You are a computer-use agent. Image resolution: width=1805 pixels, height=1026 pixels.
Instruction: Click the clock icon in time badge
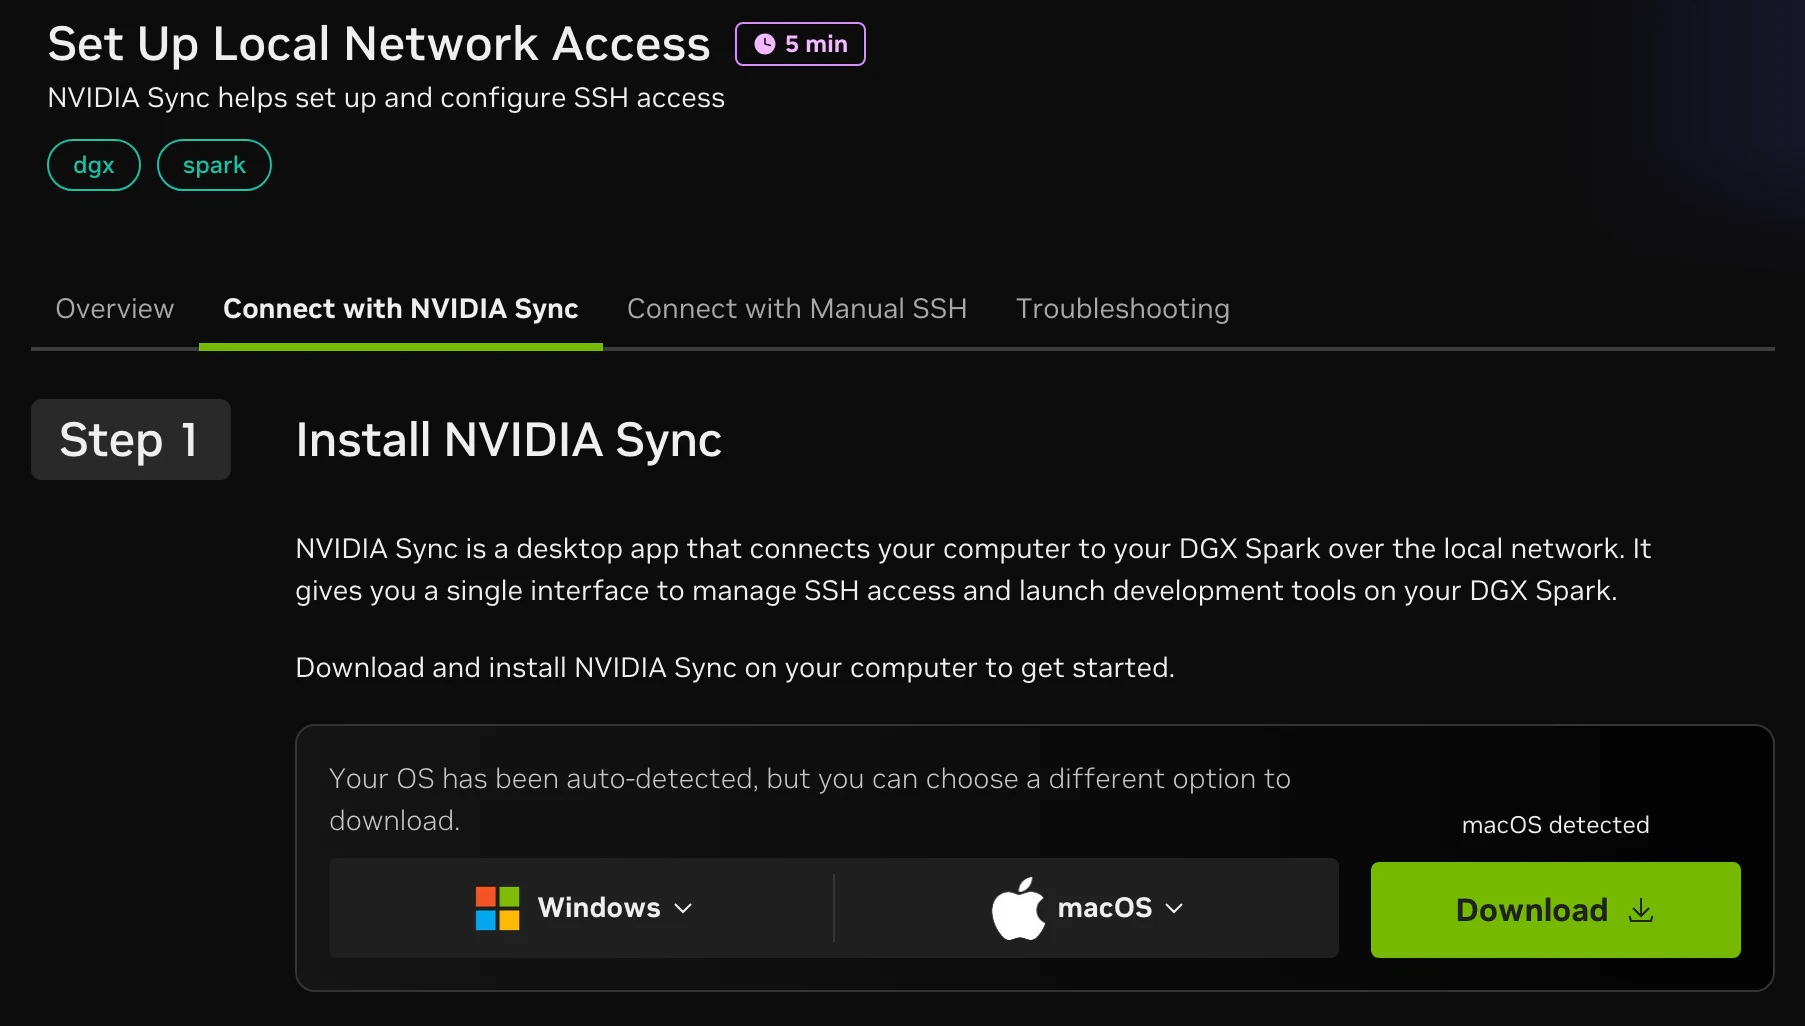(765, 44)
